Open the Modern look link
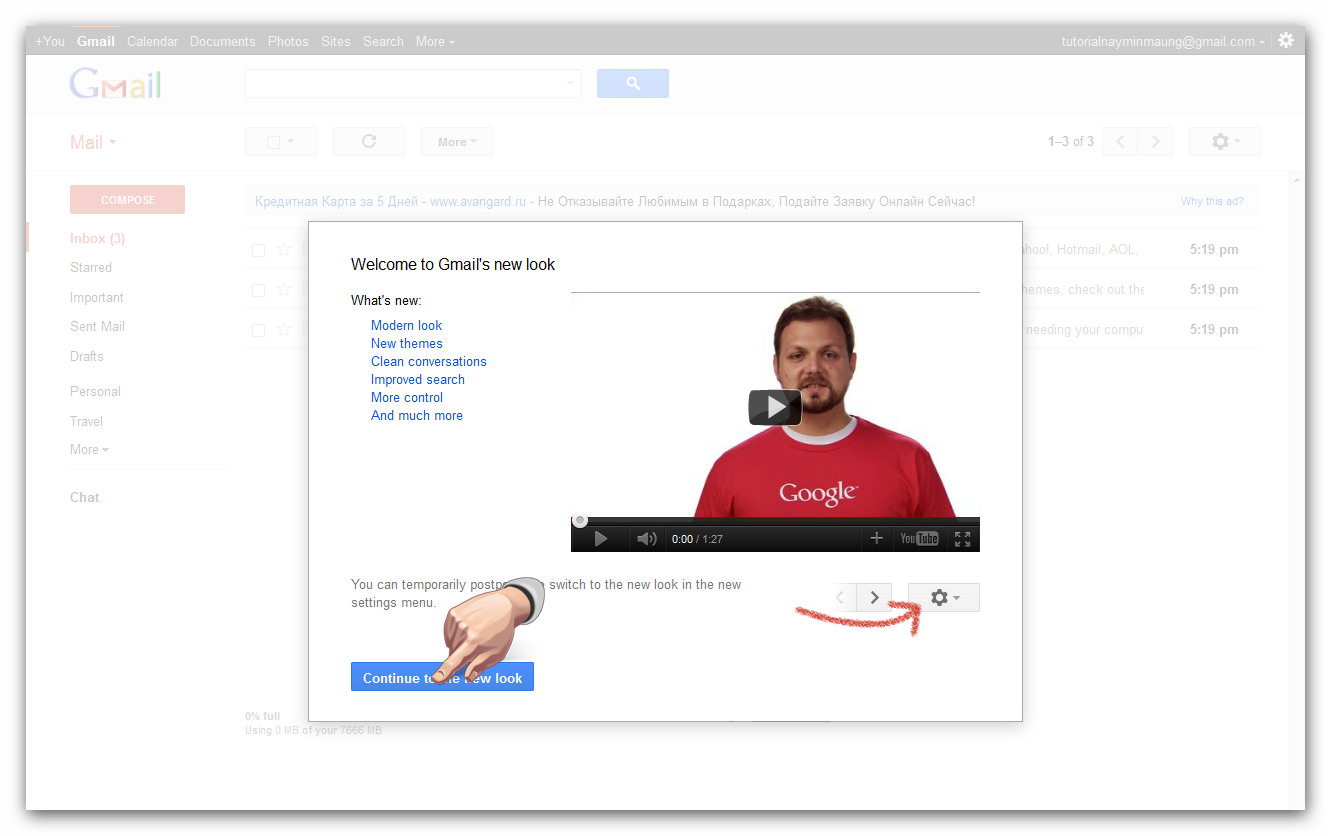Image resolution: width=1331 pixels, height=836 pixels. 406,325
